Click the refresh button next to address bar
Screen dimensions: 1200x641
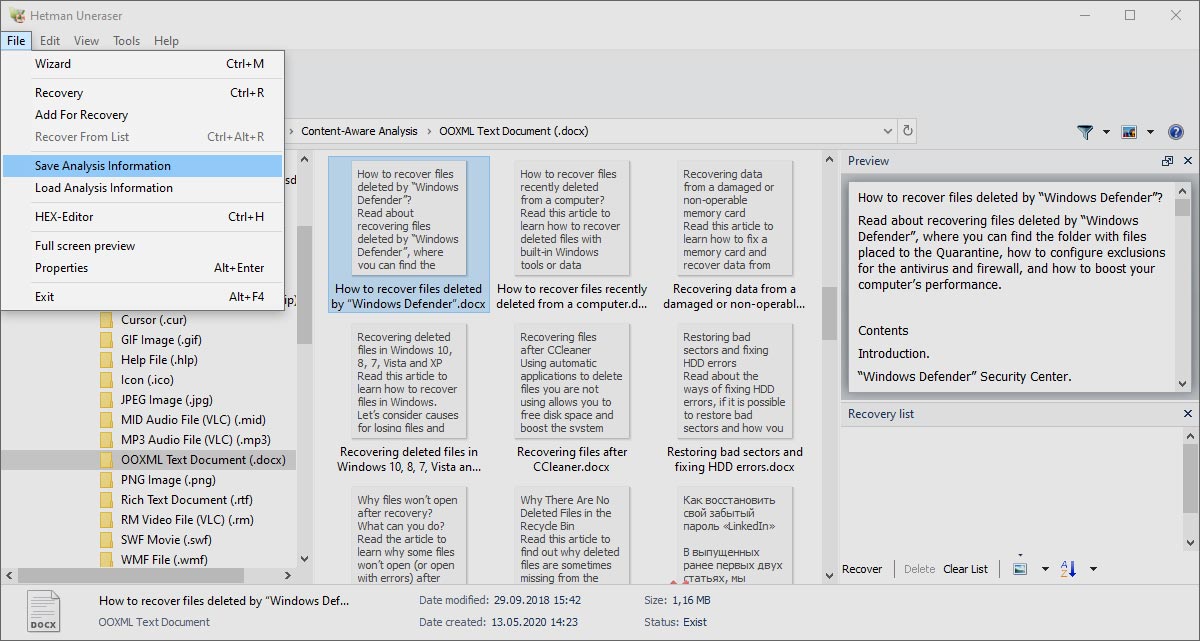(x=908, y=131)
